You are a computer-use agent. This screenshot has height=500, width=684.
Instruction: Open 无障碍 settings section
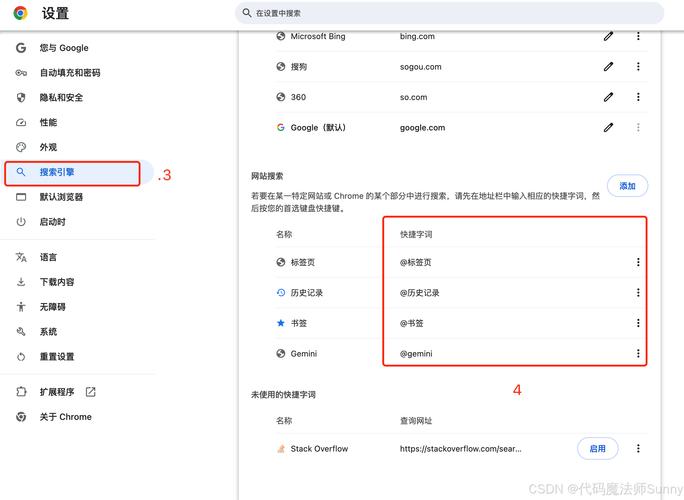[x=52, y=307]
